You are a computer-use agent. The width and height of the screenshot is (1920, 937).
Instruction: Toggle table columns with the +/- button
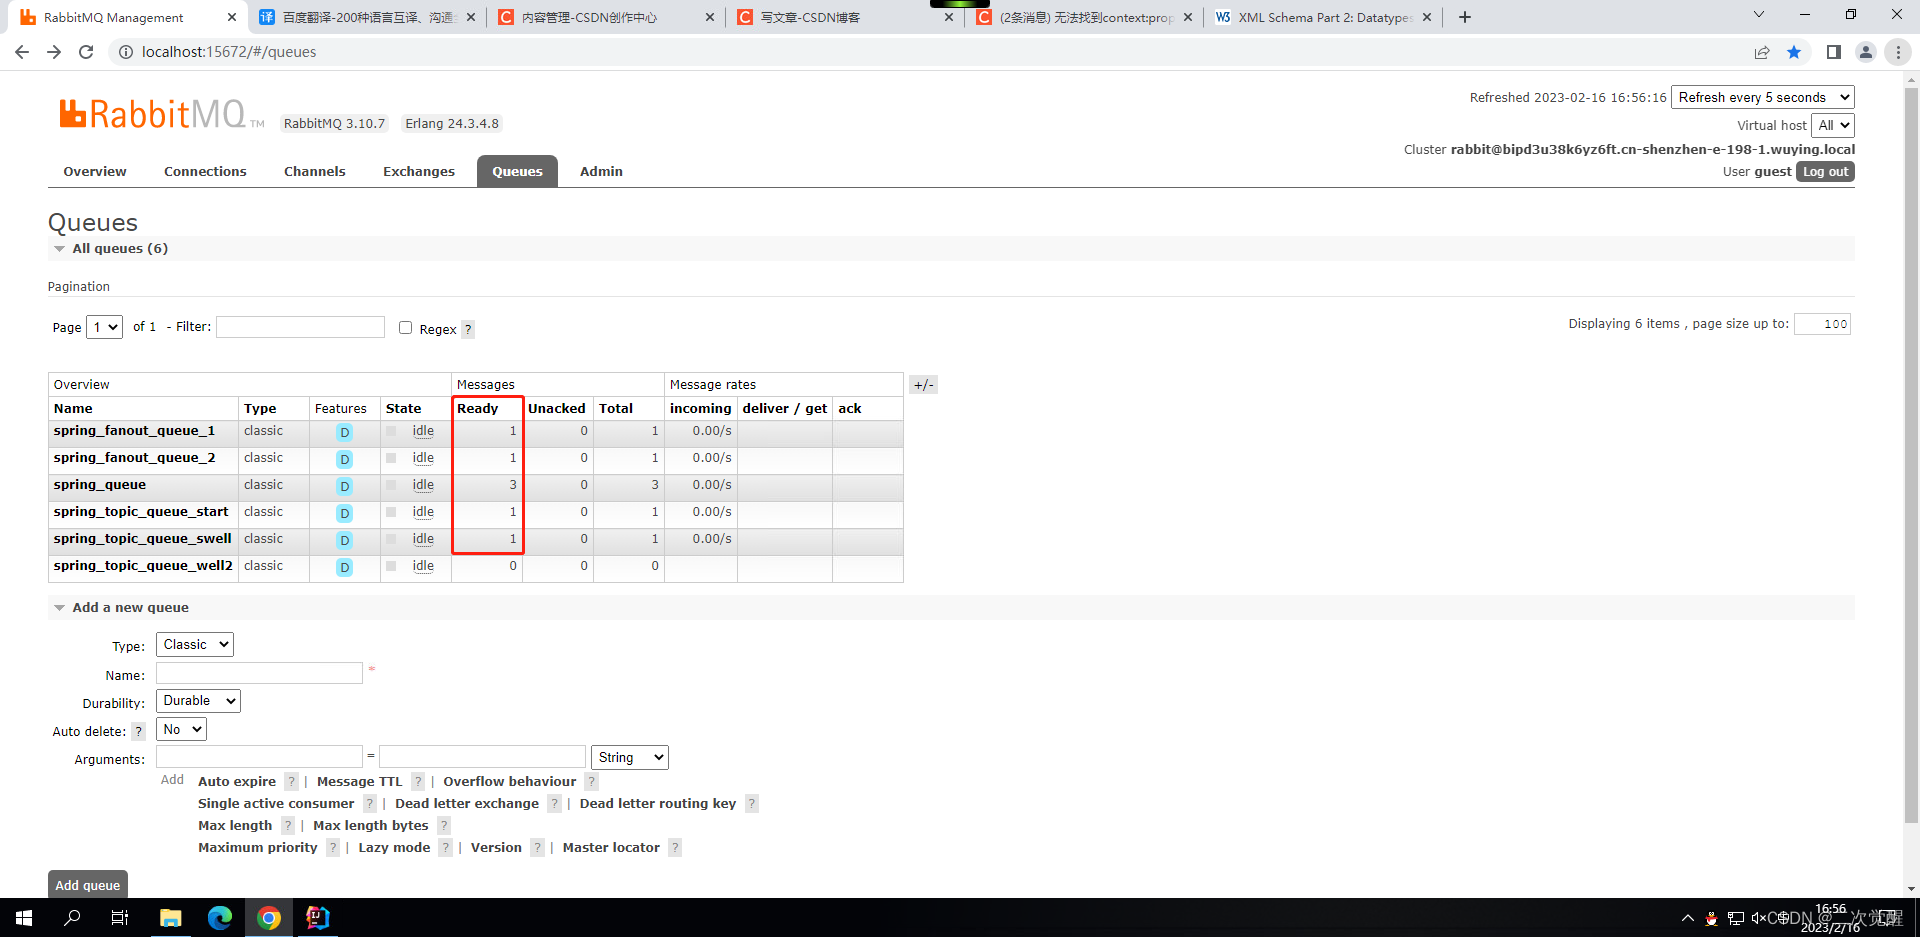click(924, 385)
